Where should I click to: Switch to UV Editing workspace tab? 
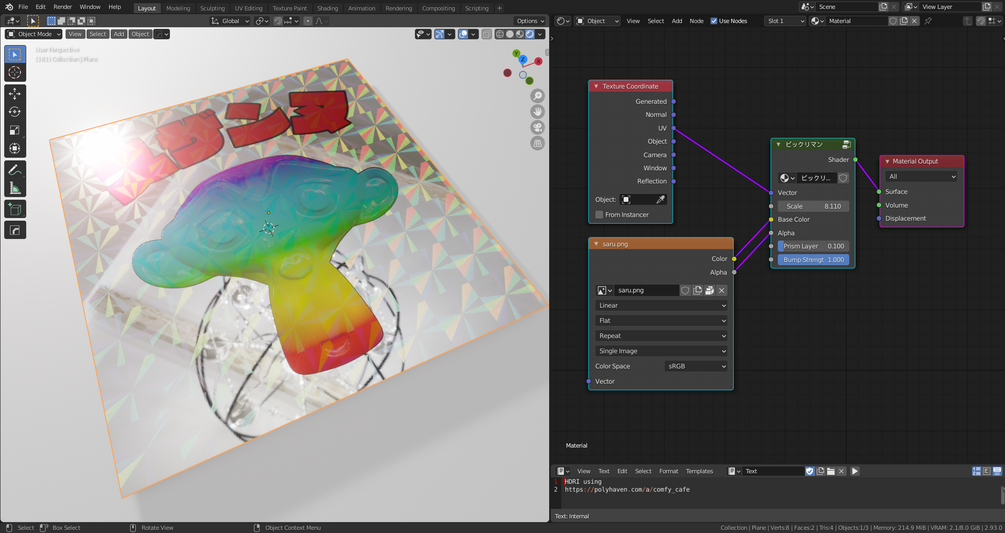[248, 8]
